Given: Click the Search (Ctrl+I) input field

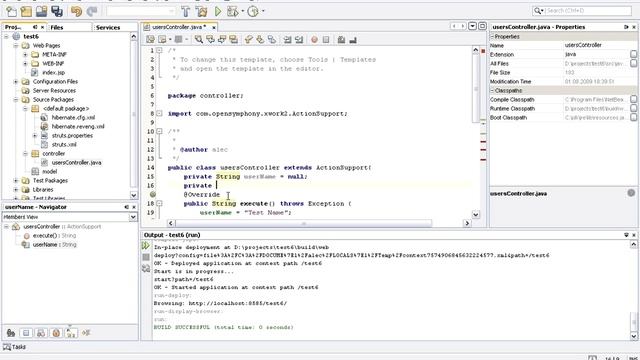Looking at the screenshot, I should point(588,11).
